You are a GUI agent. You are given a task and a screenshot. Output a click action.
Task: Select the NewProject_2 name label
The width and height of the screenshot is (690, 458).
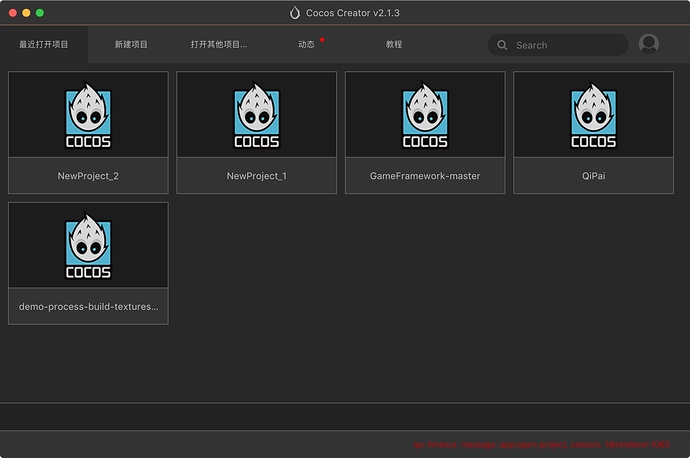88,176
